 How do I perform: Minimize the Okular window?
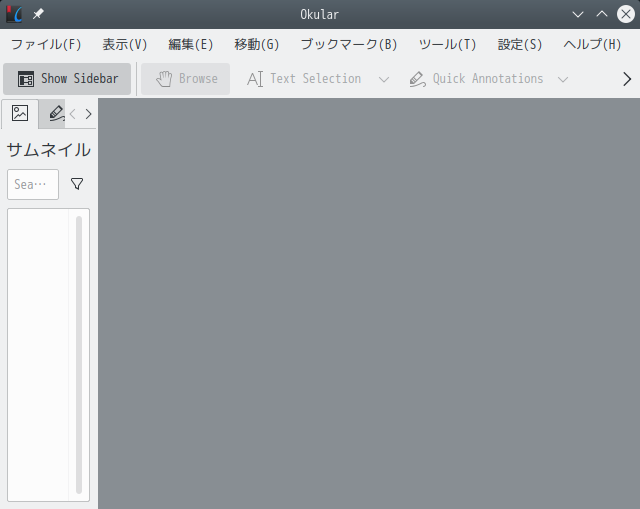[578, 14]
